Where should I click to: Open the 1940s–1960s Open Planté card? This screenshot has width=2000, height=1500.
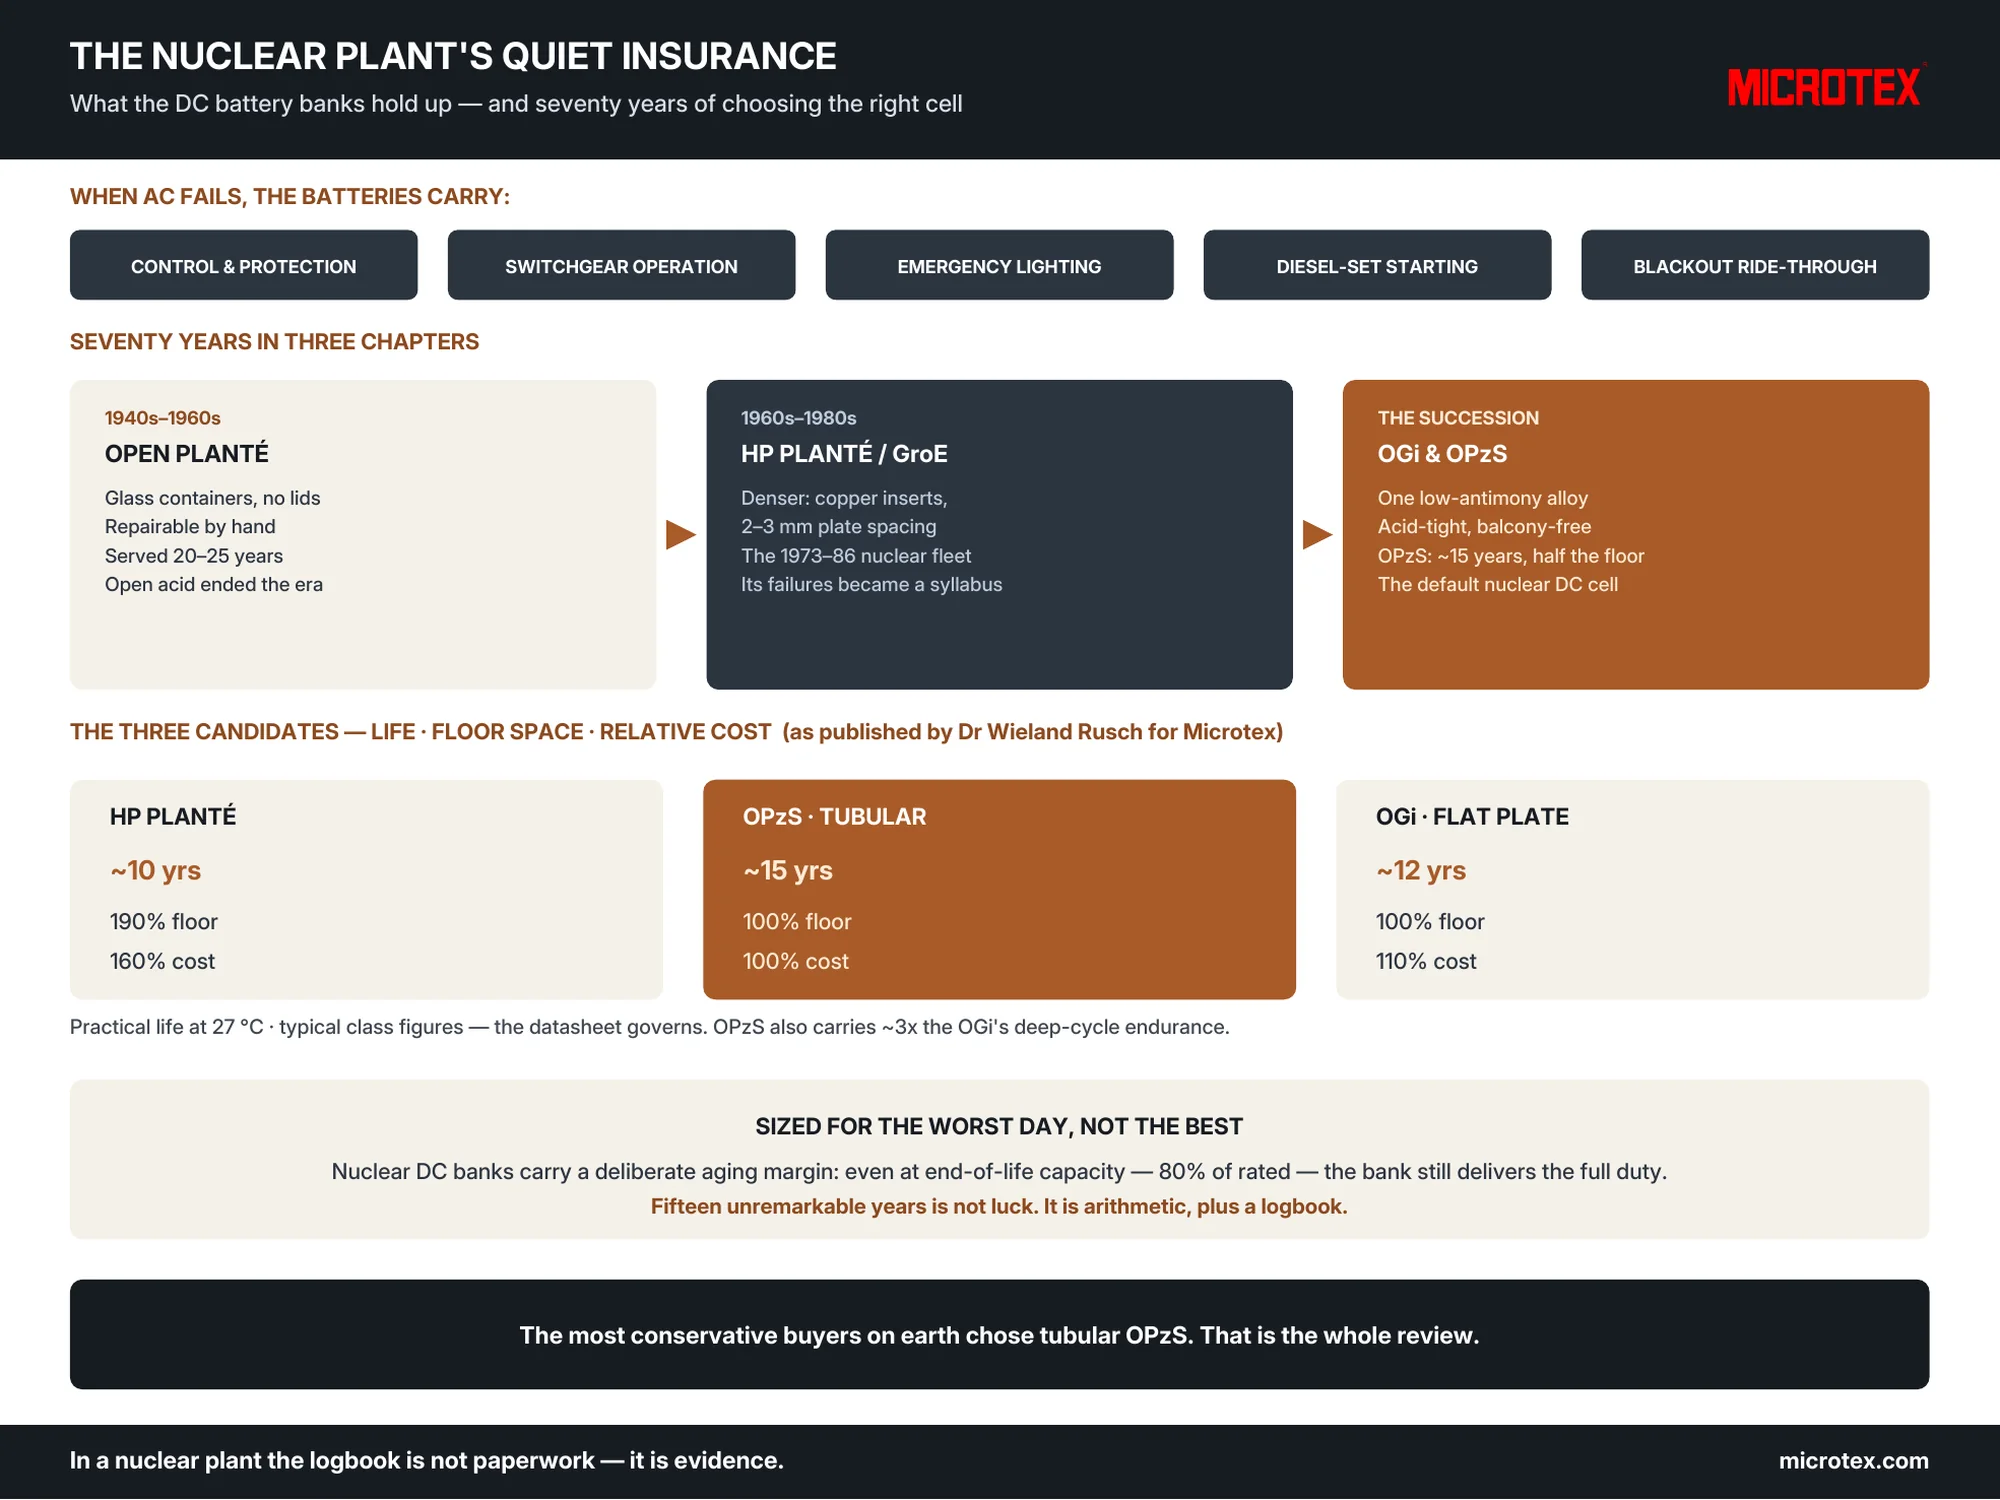pos(363,534)
